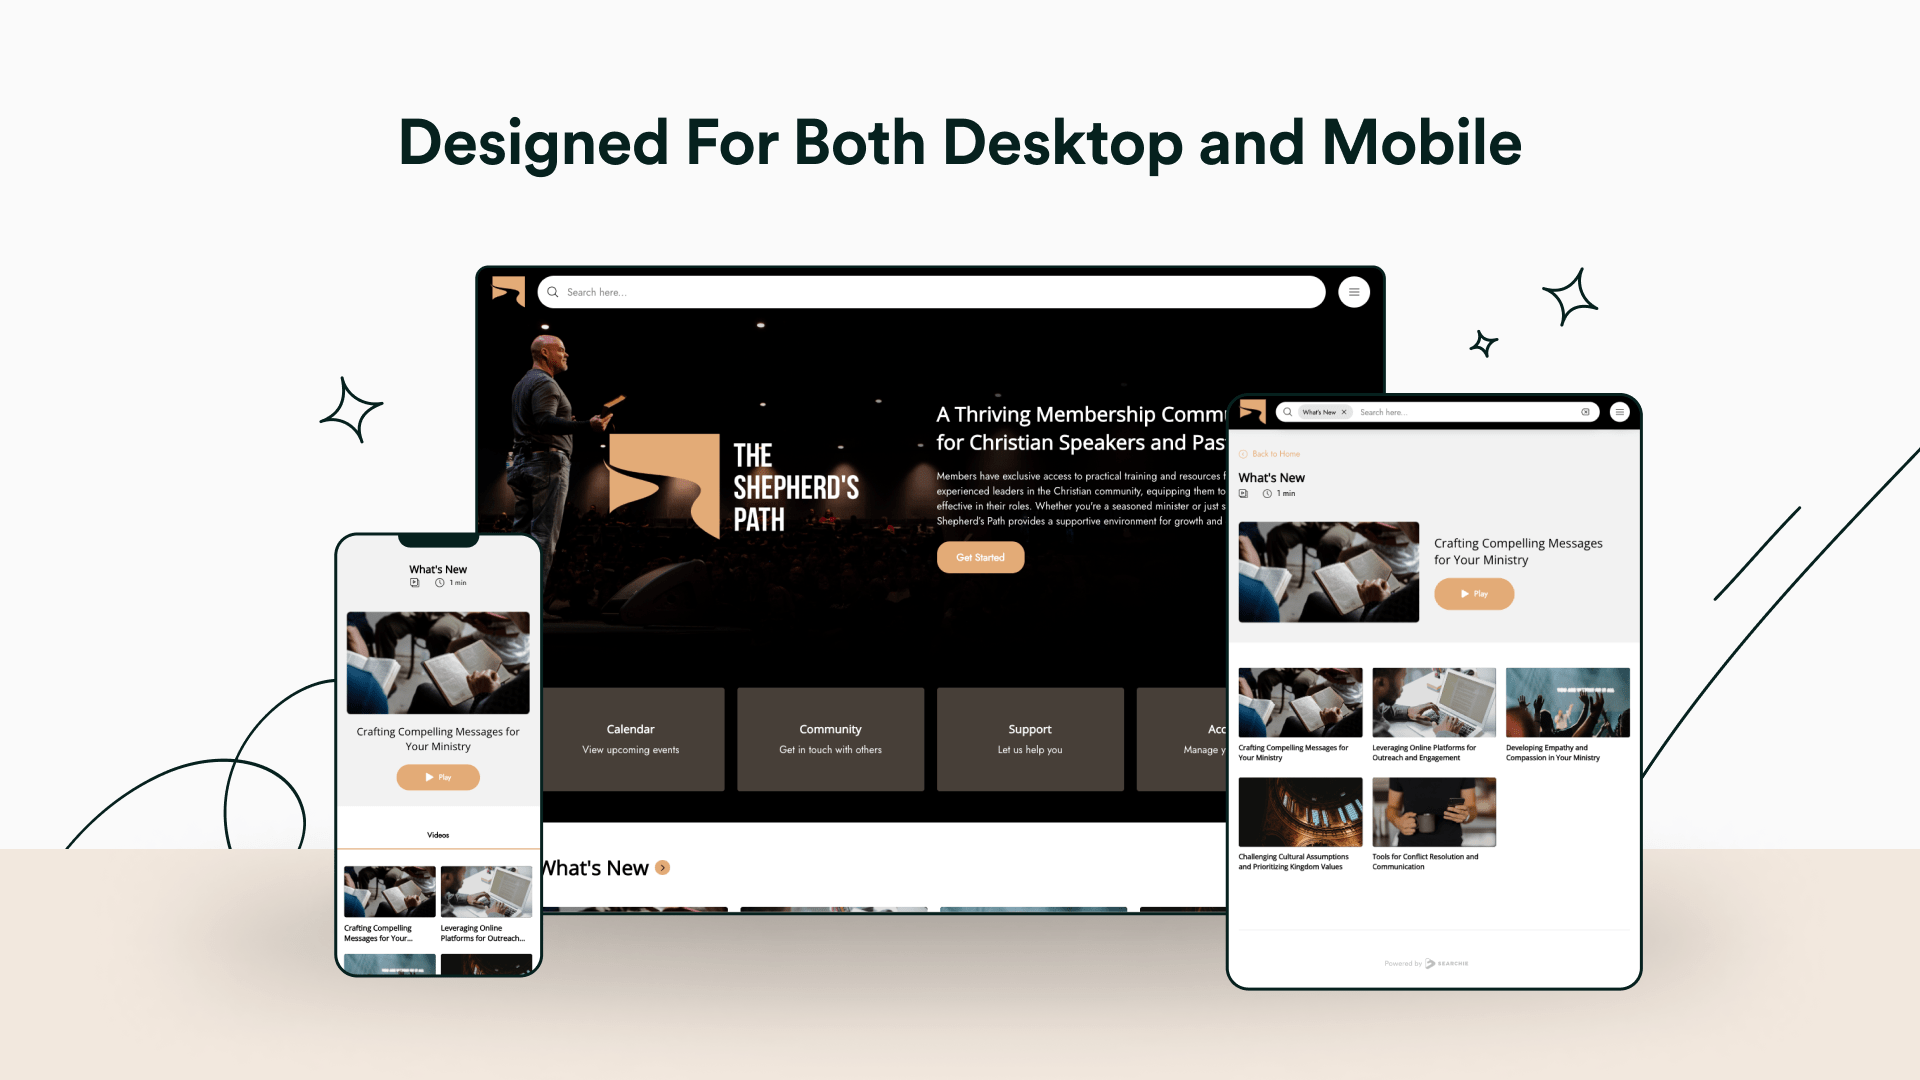Viewport: 1920px width, 1080px height.
Task: Click the Shepherd's Path logo icon
Action: click(509, 291)
